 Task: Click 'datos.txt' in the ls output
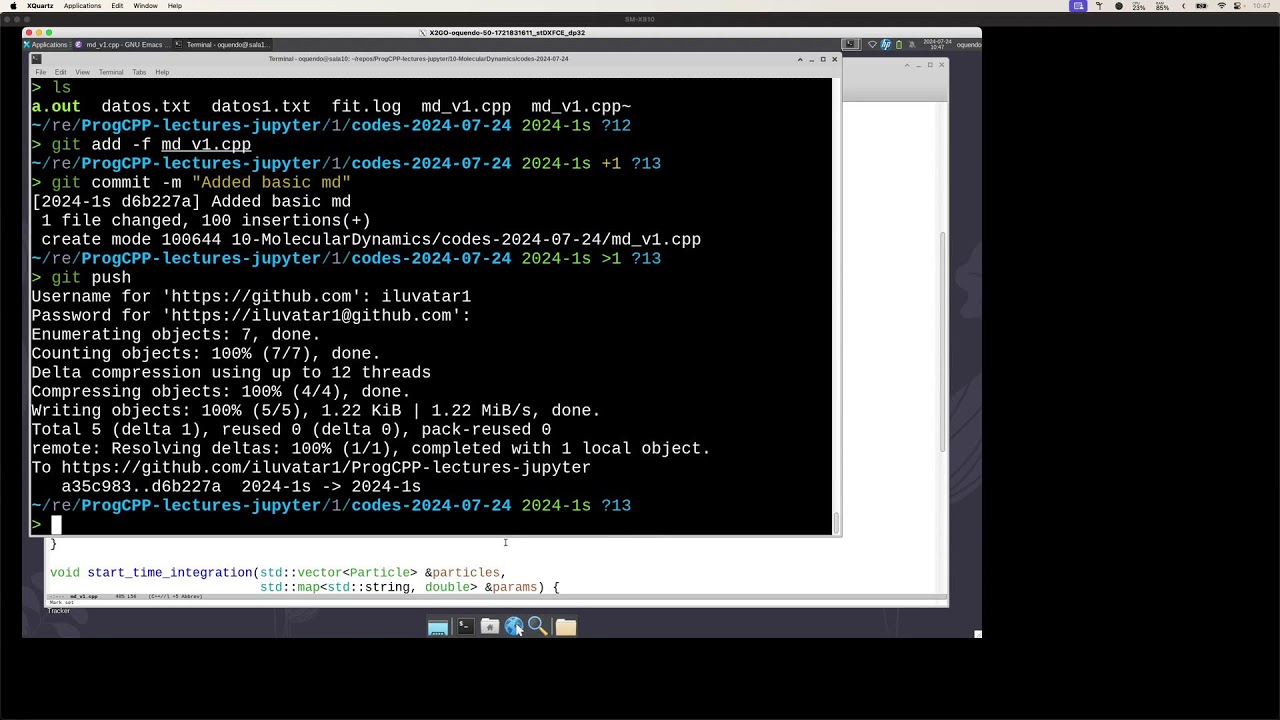coord(146,107)
